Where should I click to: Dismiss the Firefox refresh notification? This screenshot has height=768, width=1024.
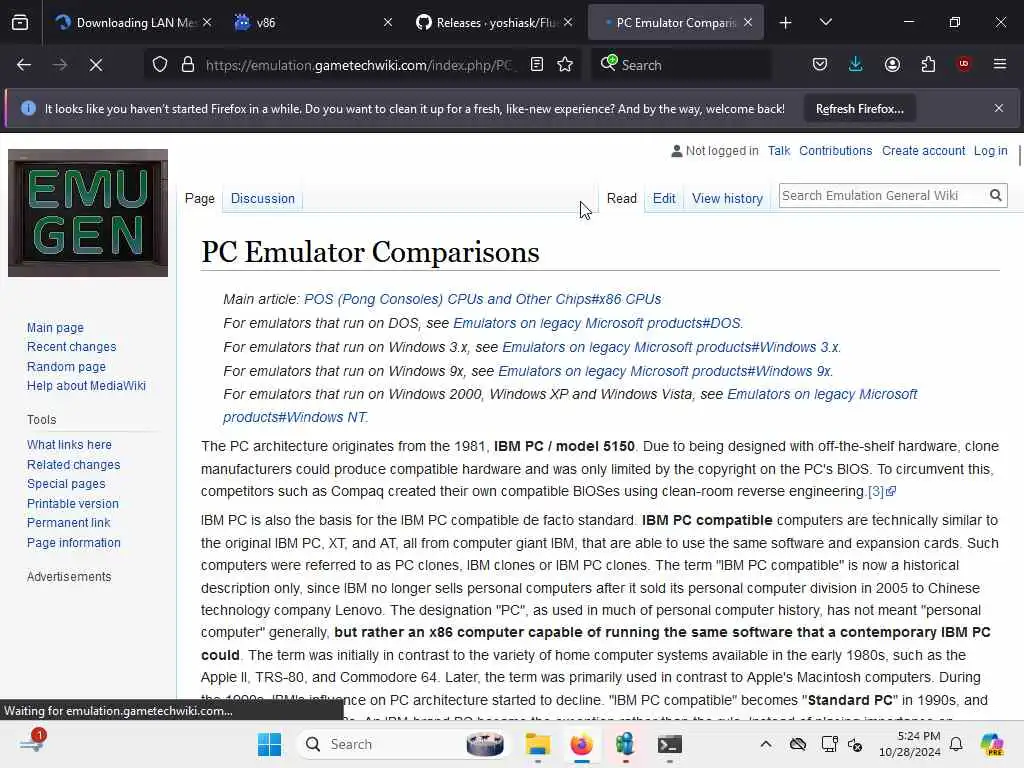[x=999, y=108]
